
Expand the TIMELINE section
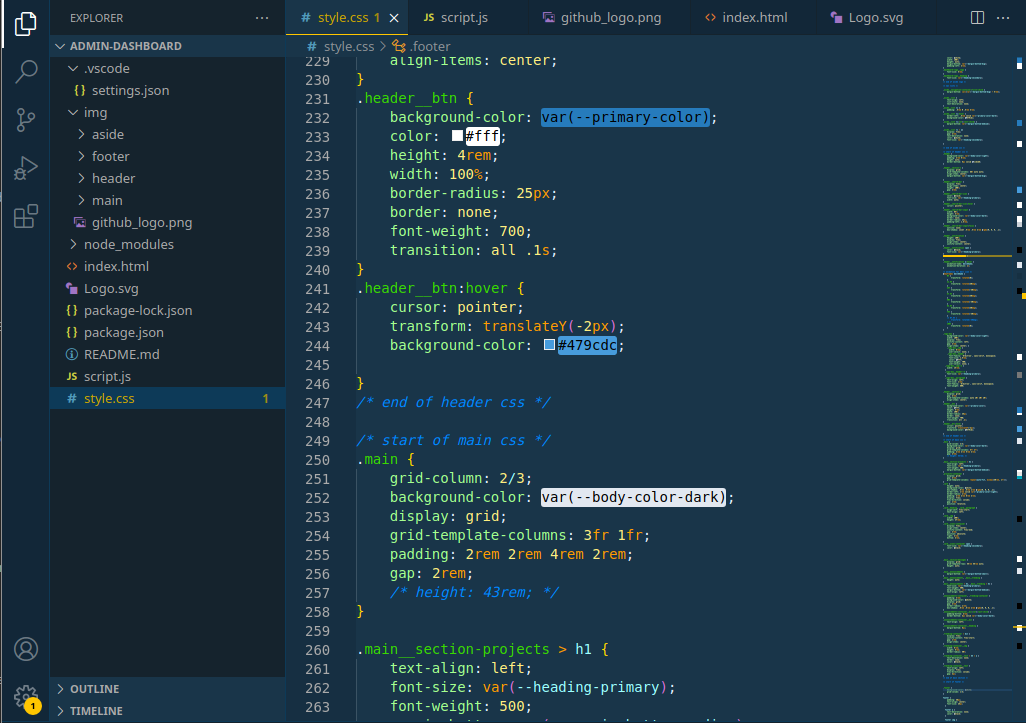click(x=60, y=711)
